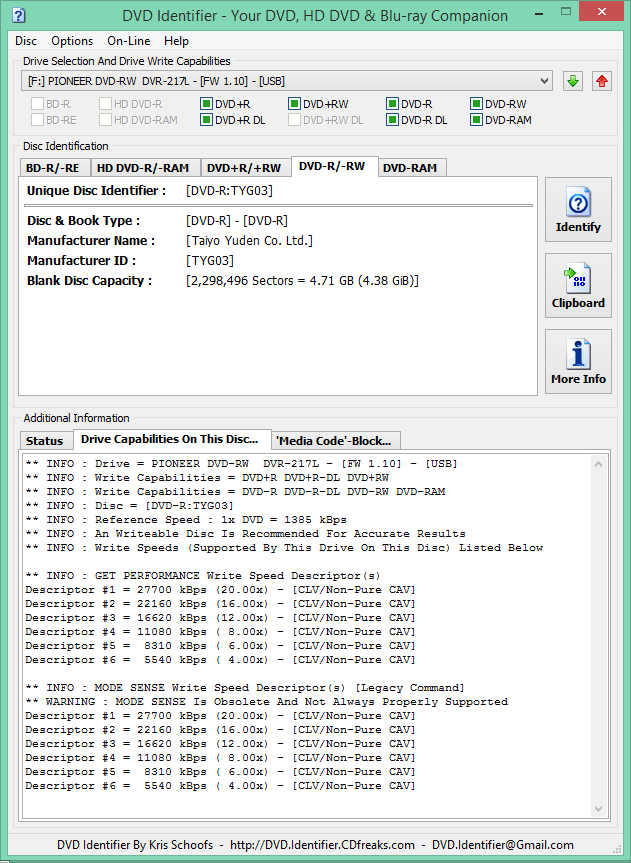Click the help icon in title bar
Screen dimensions: 631x863
click(x=18, y=14)
